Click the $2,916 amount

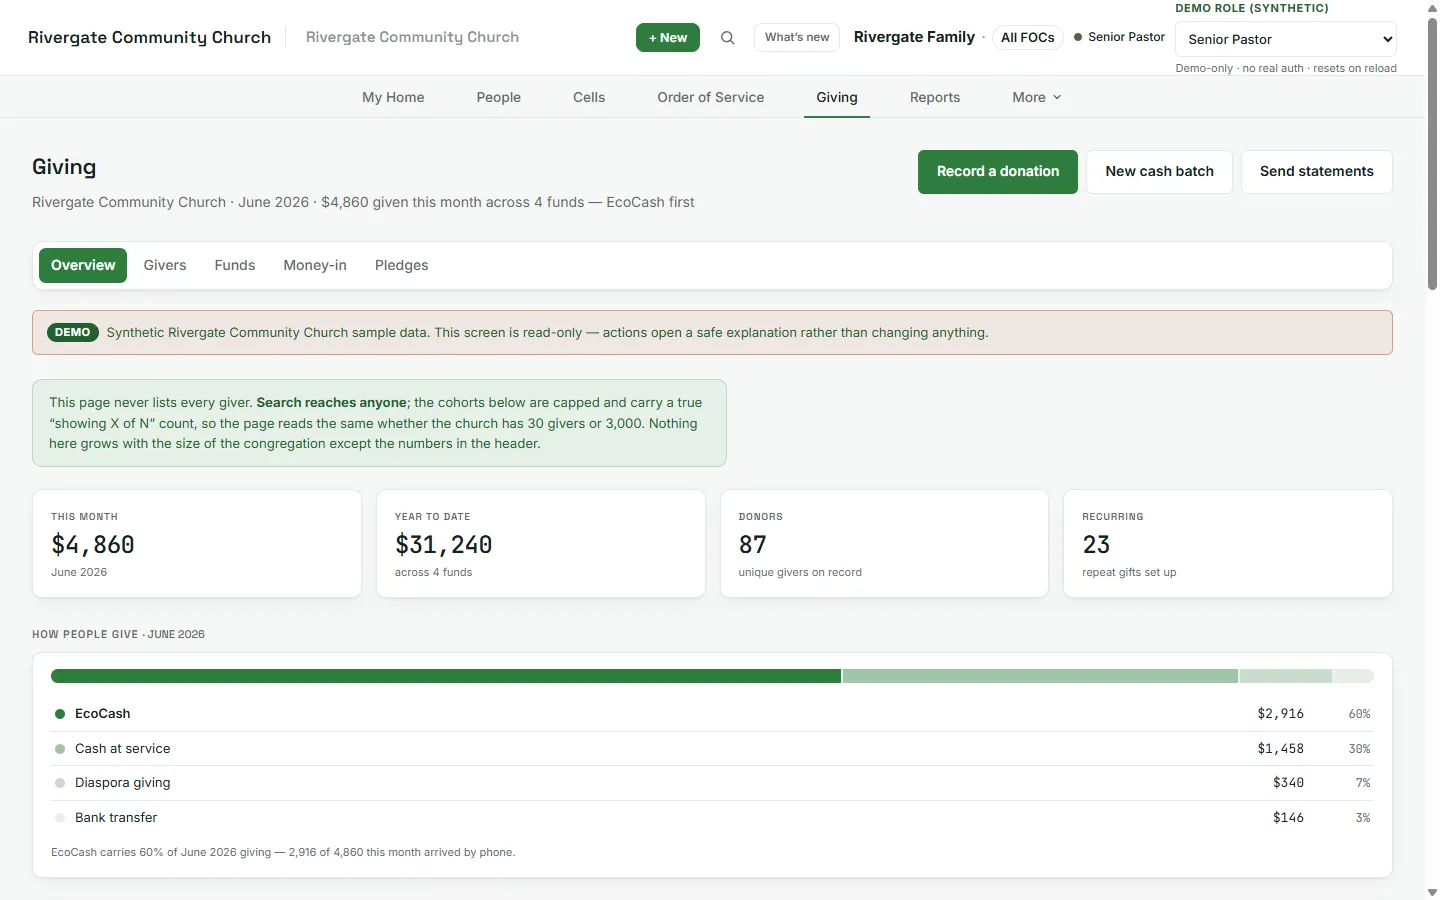1280,714
